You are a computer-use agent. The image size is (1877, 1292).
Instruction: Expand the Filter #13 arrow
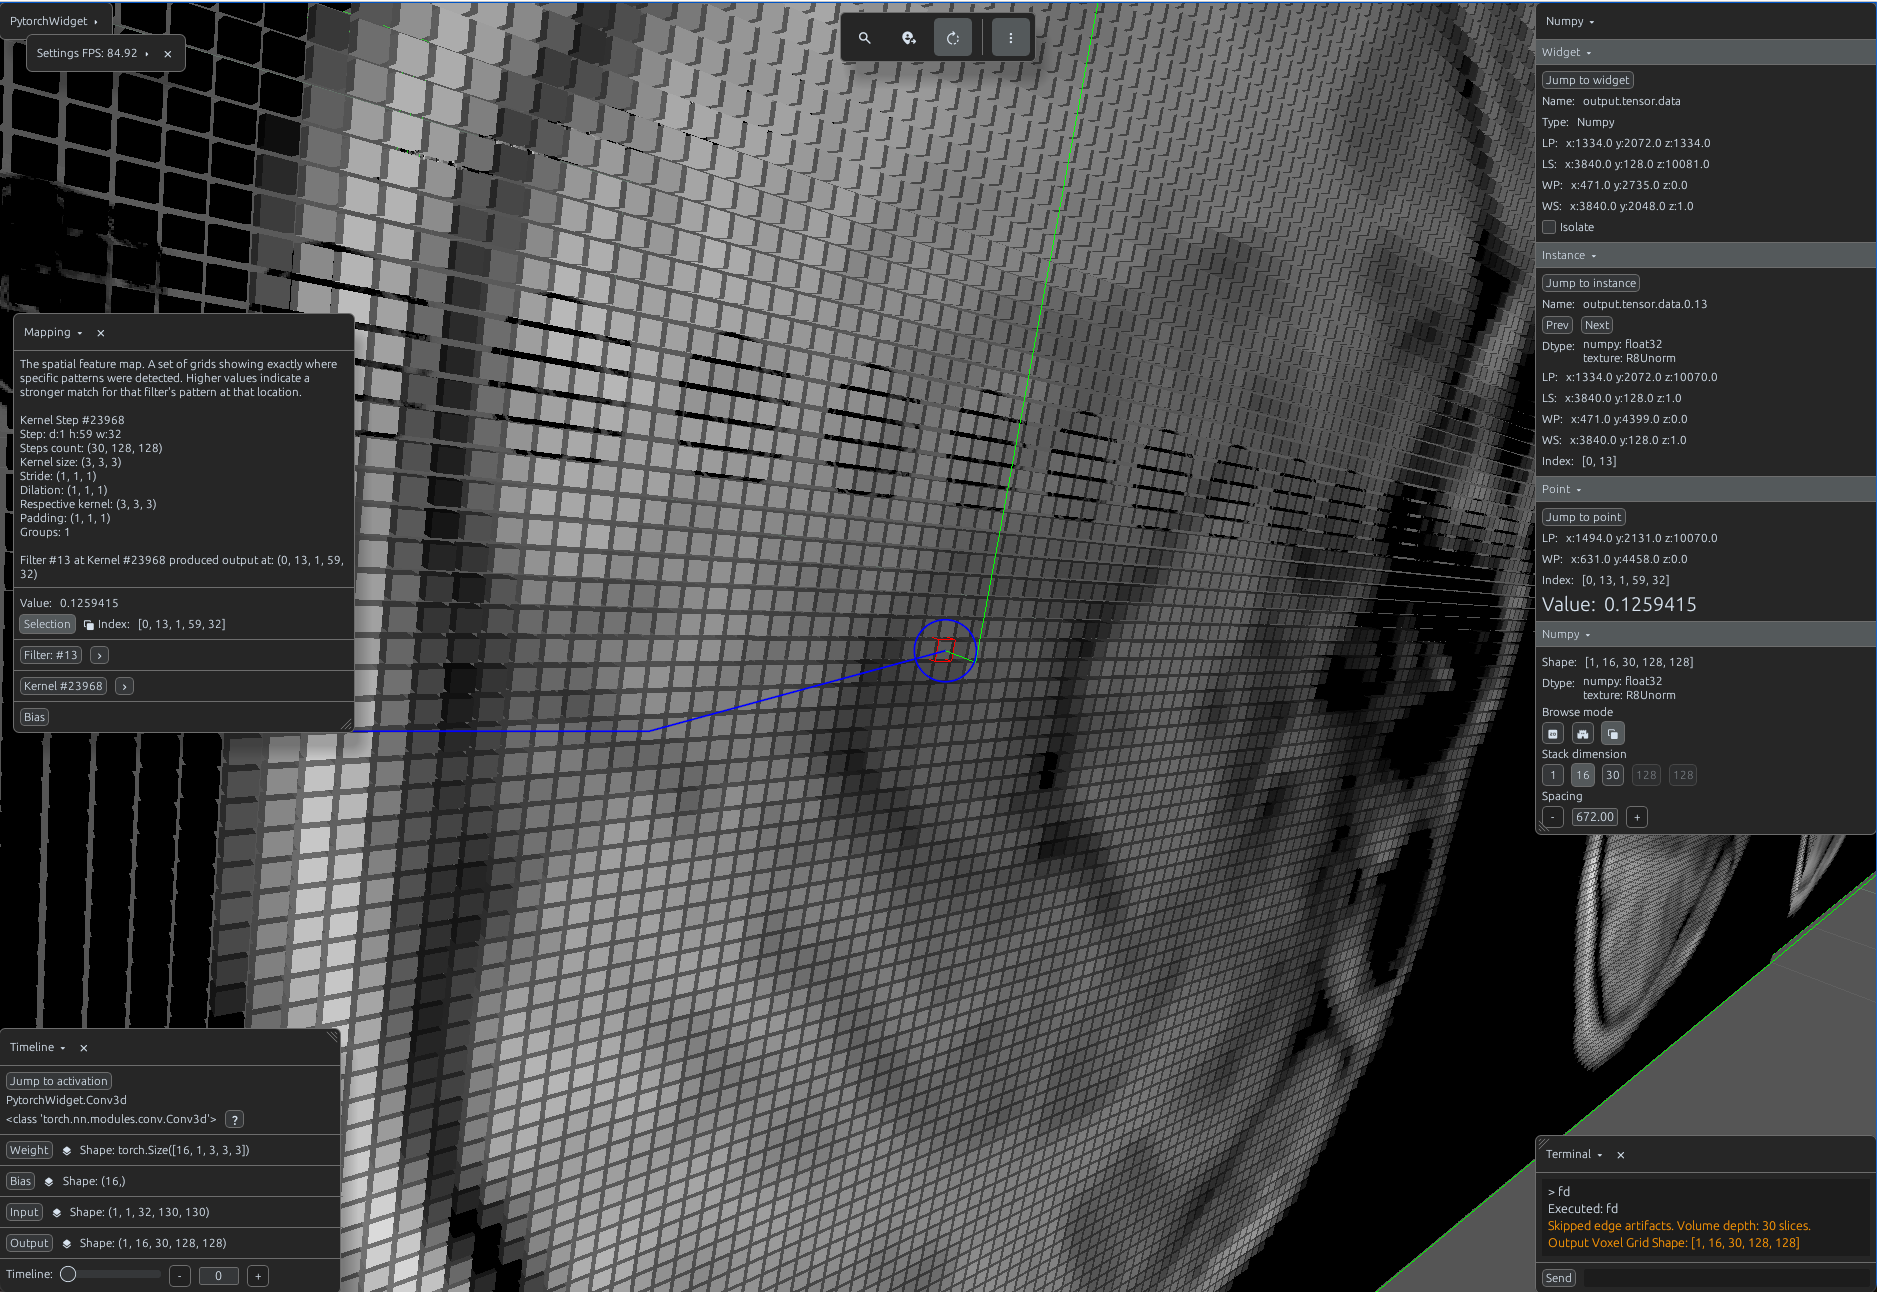99,655
